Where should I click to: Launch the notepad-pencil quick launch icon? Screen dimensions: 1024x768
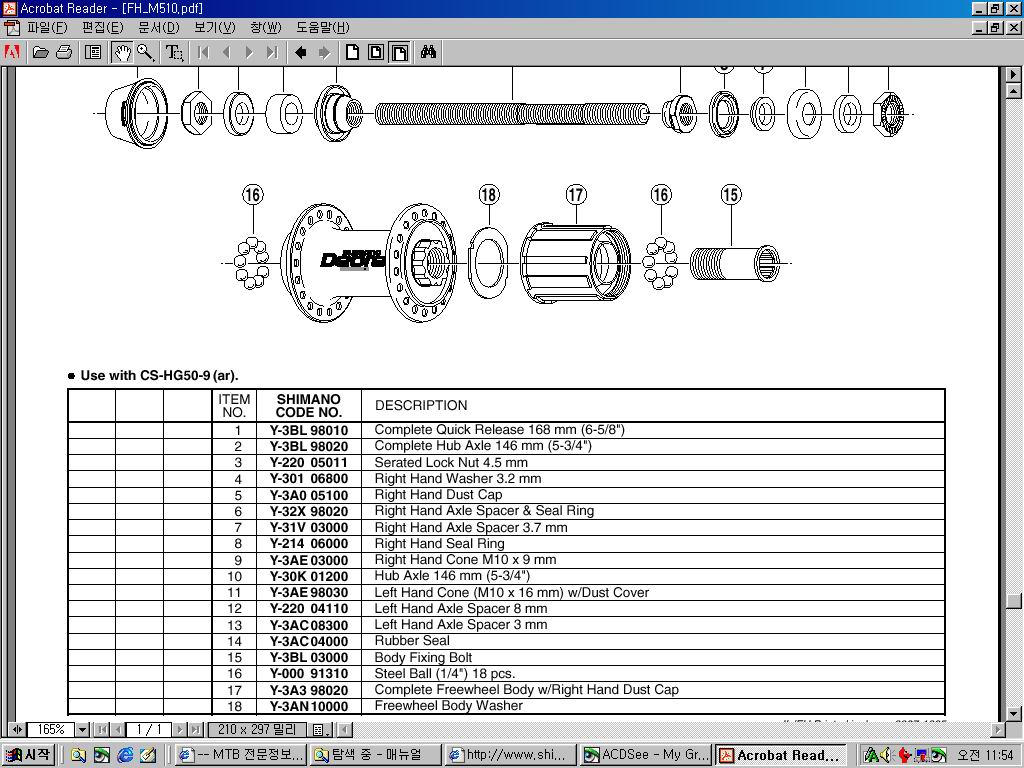[148, 755]
